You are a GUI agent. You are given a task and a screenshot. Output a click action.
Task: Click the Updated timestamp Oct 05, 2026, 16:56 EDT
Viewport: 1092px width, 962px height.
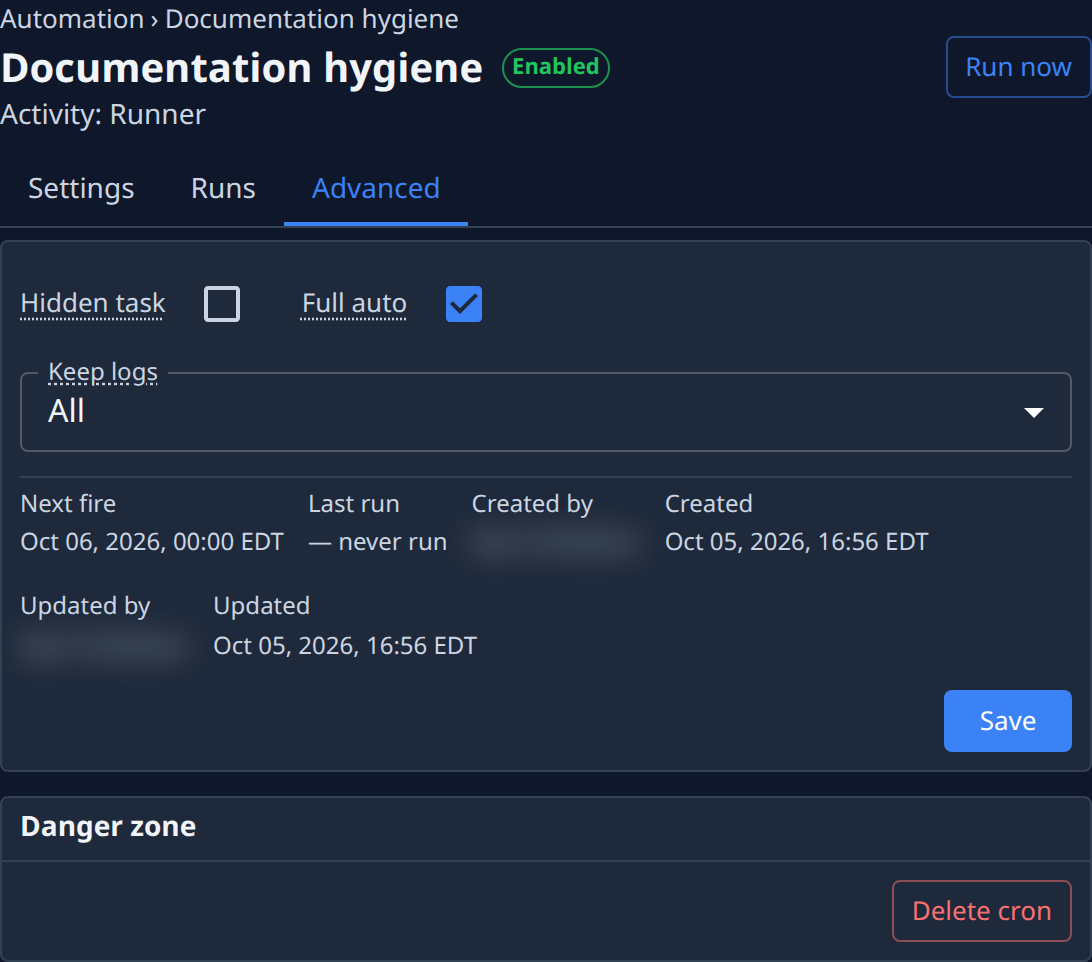click(x=345, y=646)
